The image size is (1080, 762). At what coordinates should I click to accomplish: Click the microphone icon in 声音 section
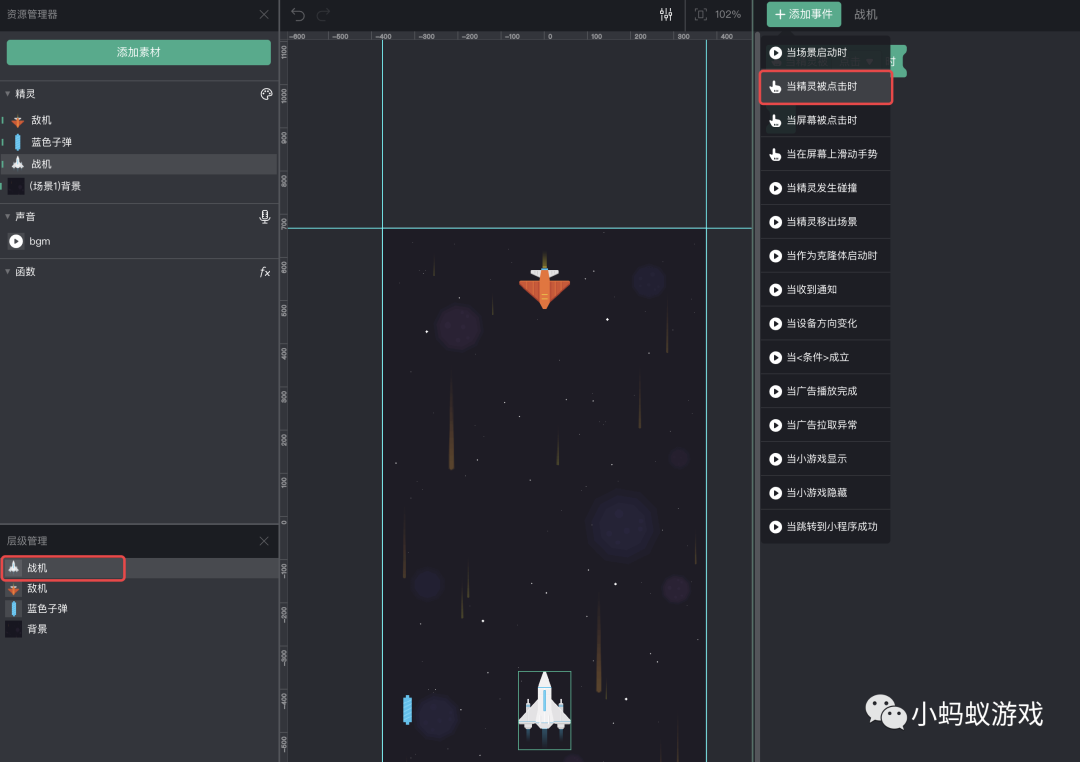coord(264,216)
